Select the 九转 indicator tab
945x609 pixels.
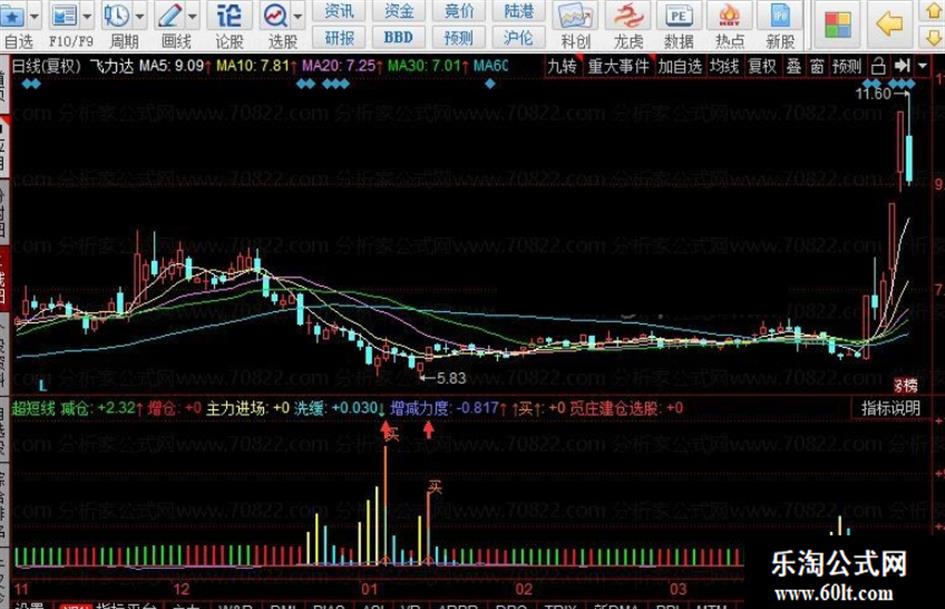click(x=562, y=66)
